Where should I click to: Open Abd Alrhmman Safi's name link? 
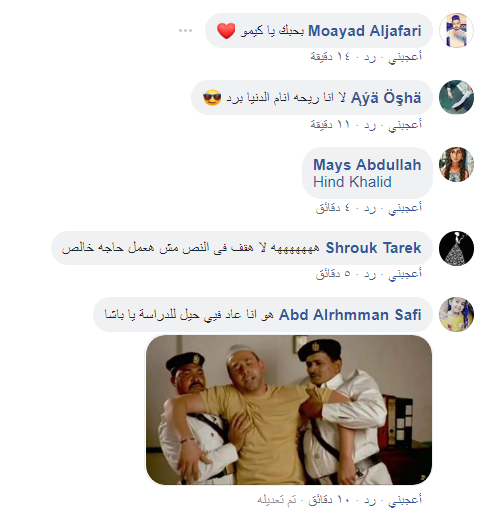pos(350,315)
